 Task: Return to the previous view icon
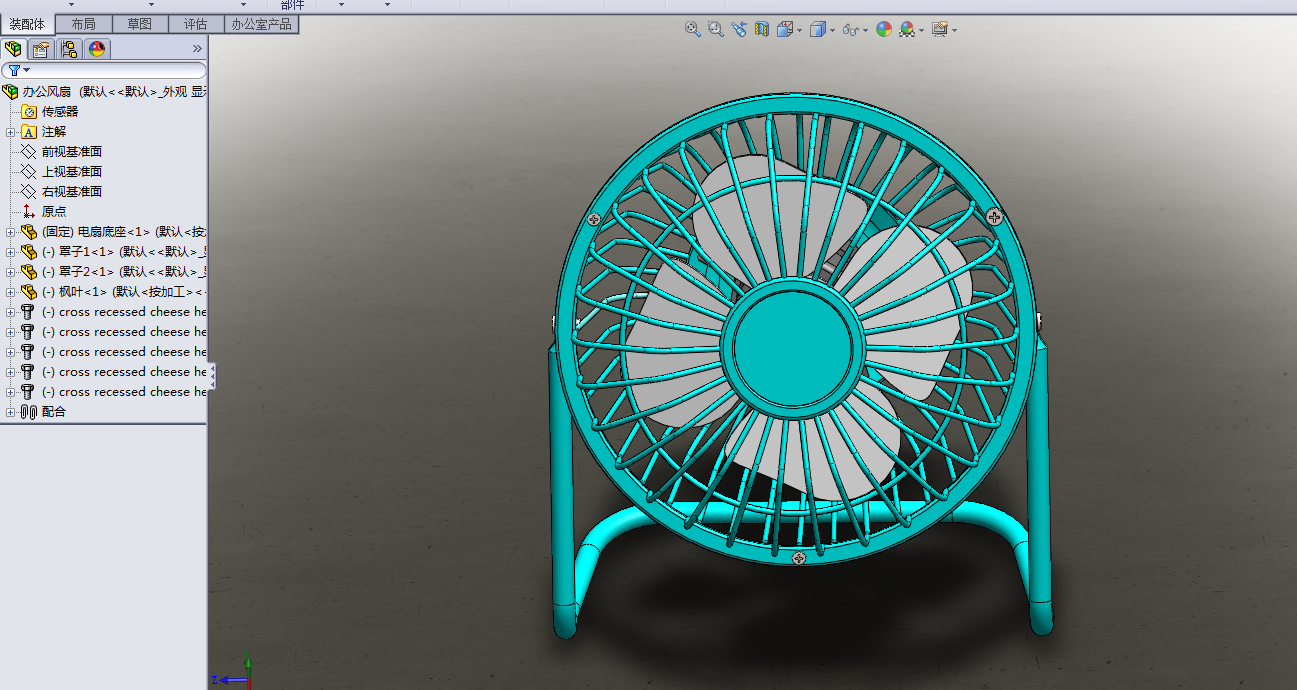tap(739, 30)
